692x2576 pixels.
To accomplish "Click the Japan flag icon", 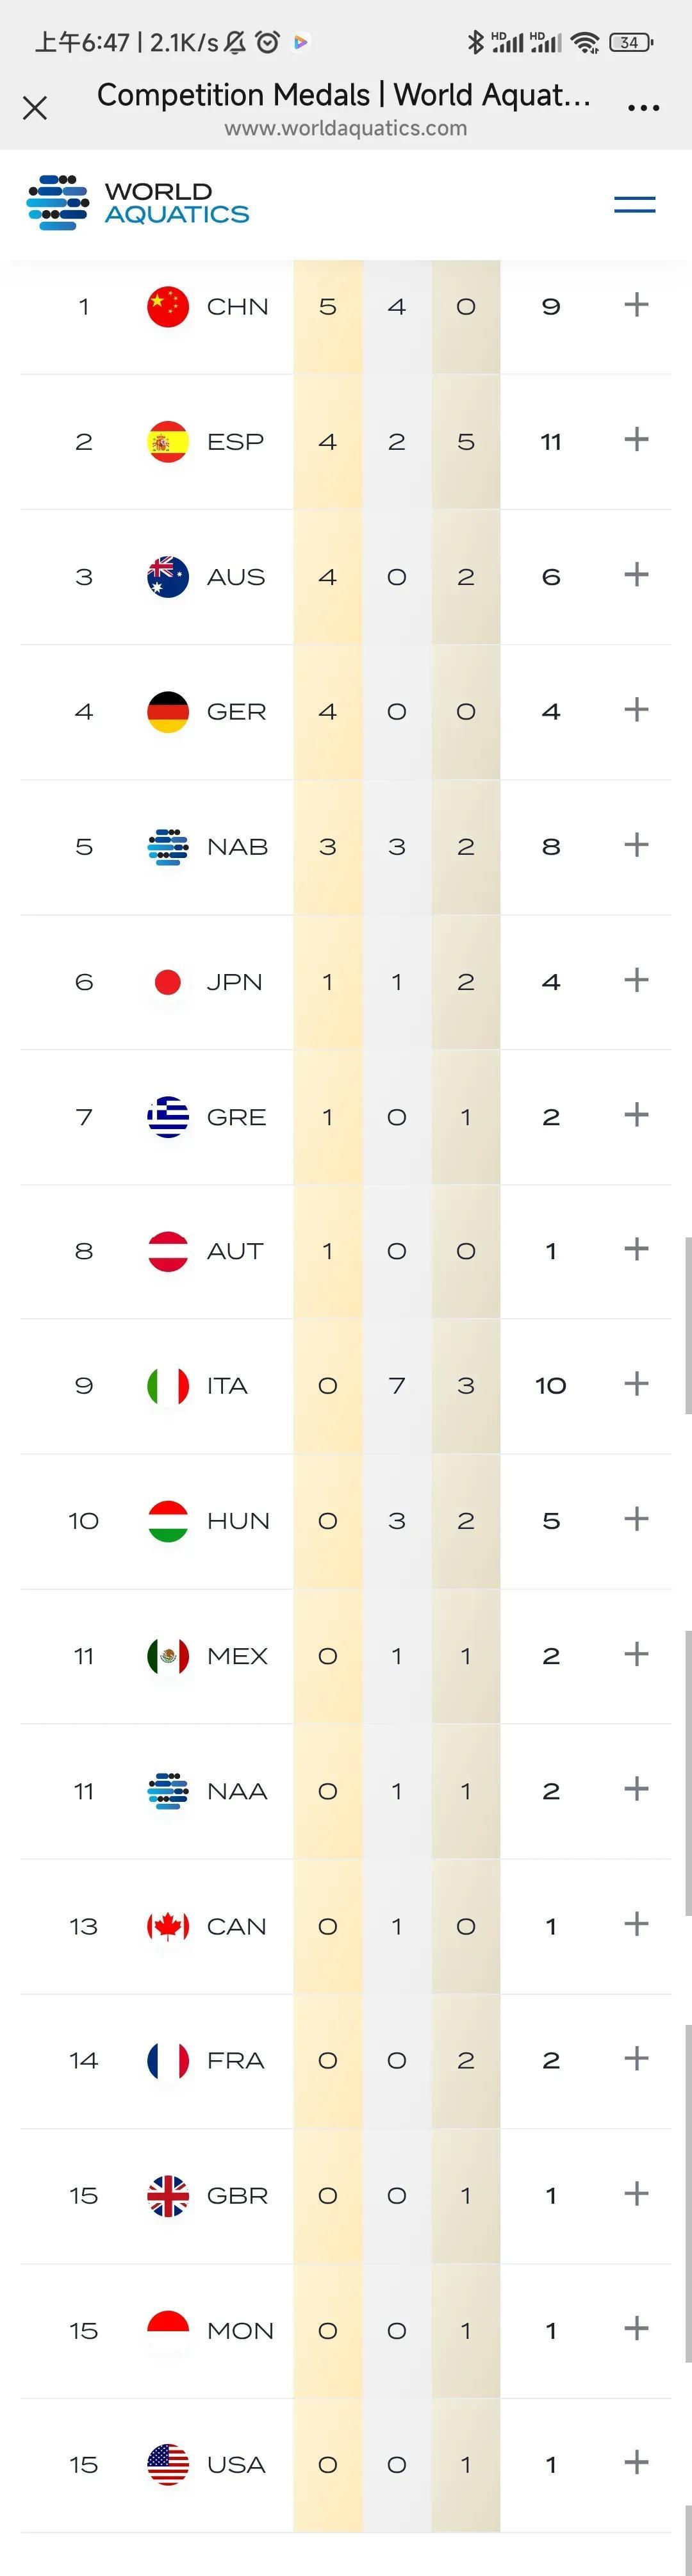I will tap(168, 982).
